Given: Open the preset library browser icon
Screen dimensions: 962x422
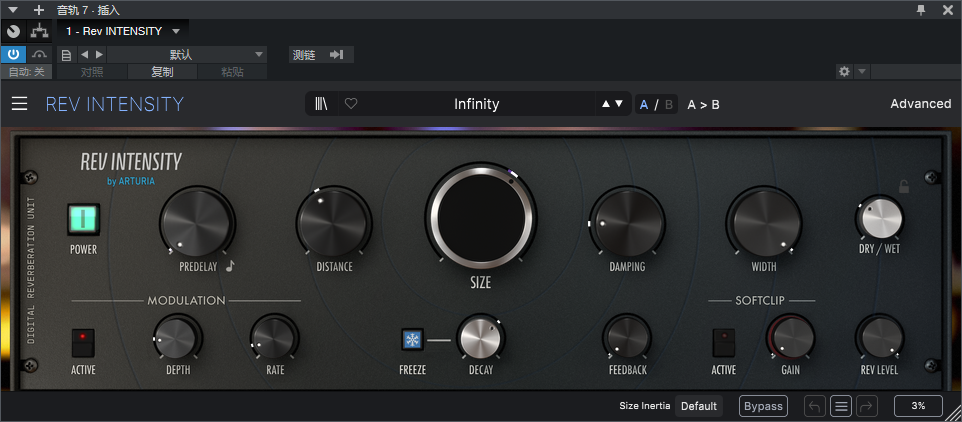Looking at the screenshot, I should [321, 104].
